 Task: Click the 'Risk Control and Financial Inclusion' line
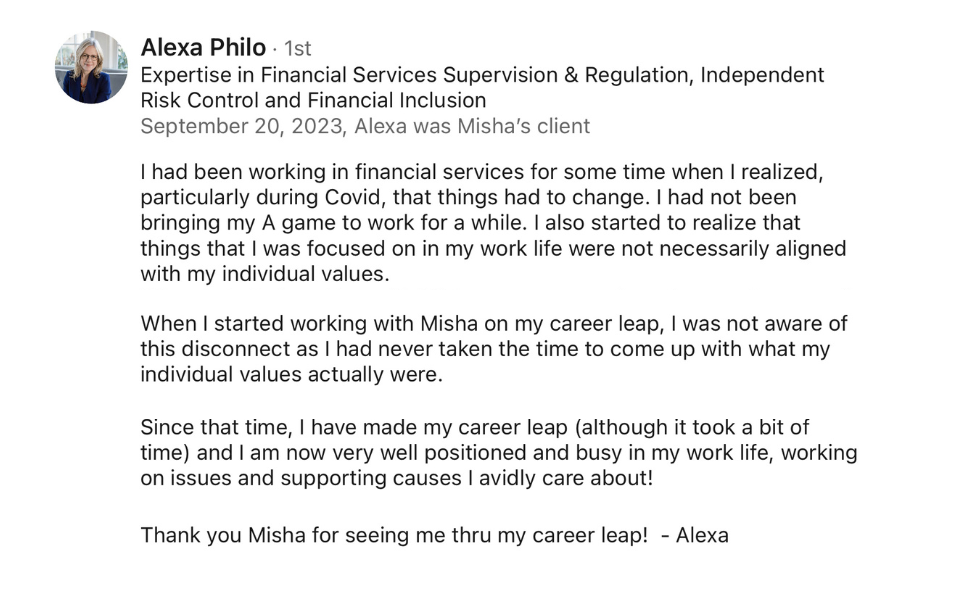(x=313, y=100)
